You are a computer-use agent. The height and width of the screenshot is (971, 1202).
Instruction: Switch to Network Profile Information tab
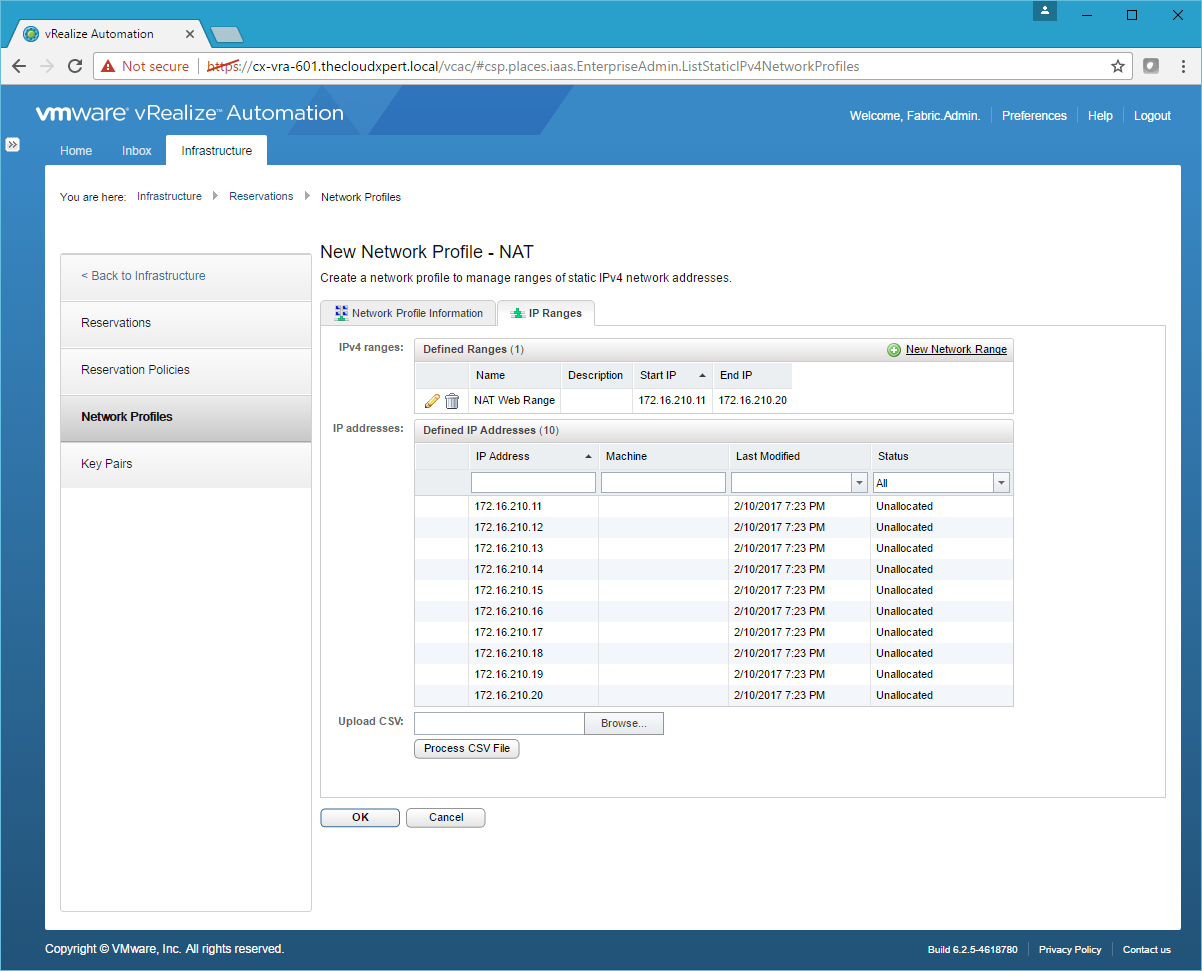pos(409,313)
